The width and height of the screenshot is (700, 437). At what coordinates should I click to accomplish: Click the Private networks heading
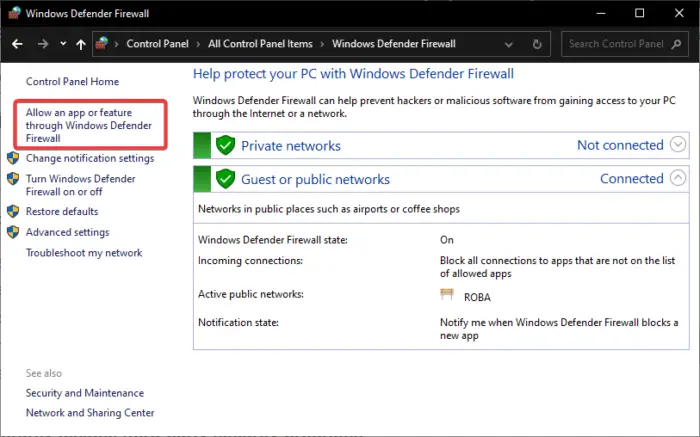point(291,146)
